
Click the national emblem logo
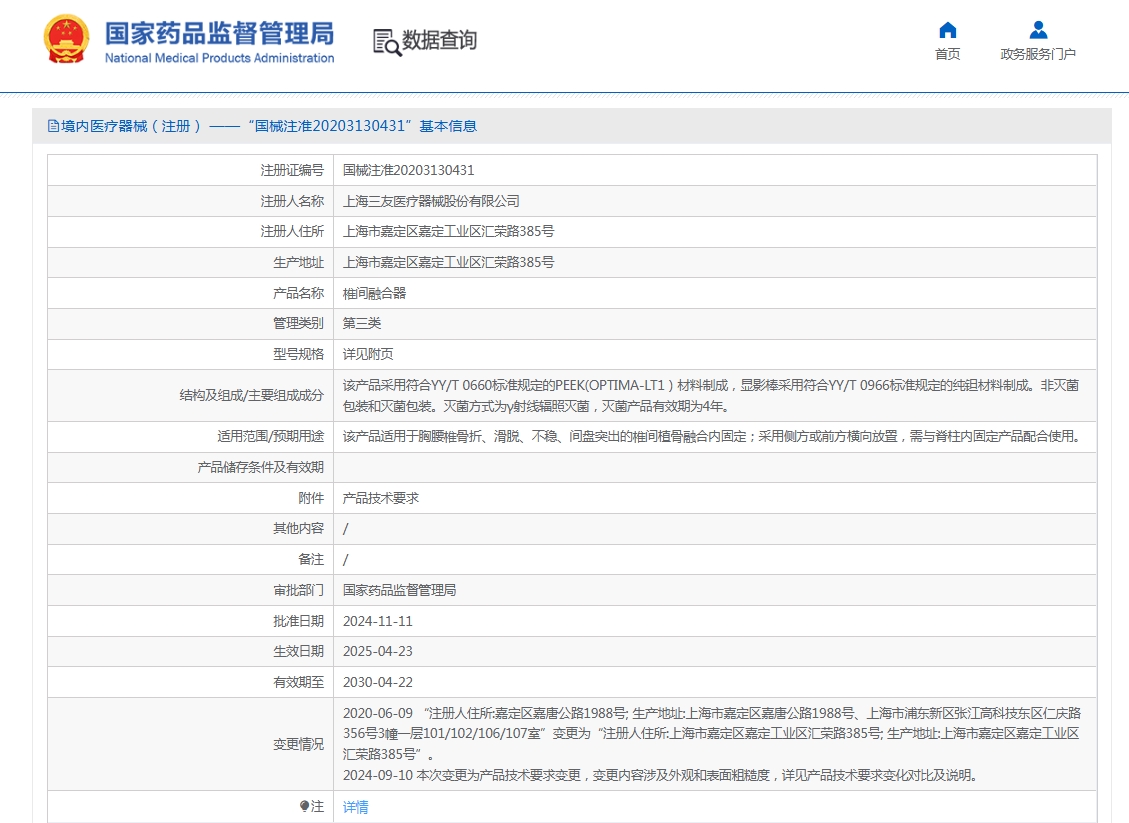(x=66, y=40)
